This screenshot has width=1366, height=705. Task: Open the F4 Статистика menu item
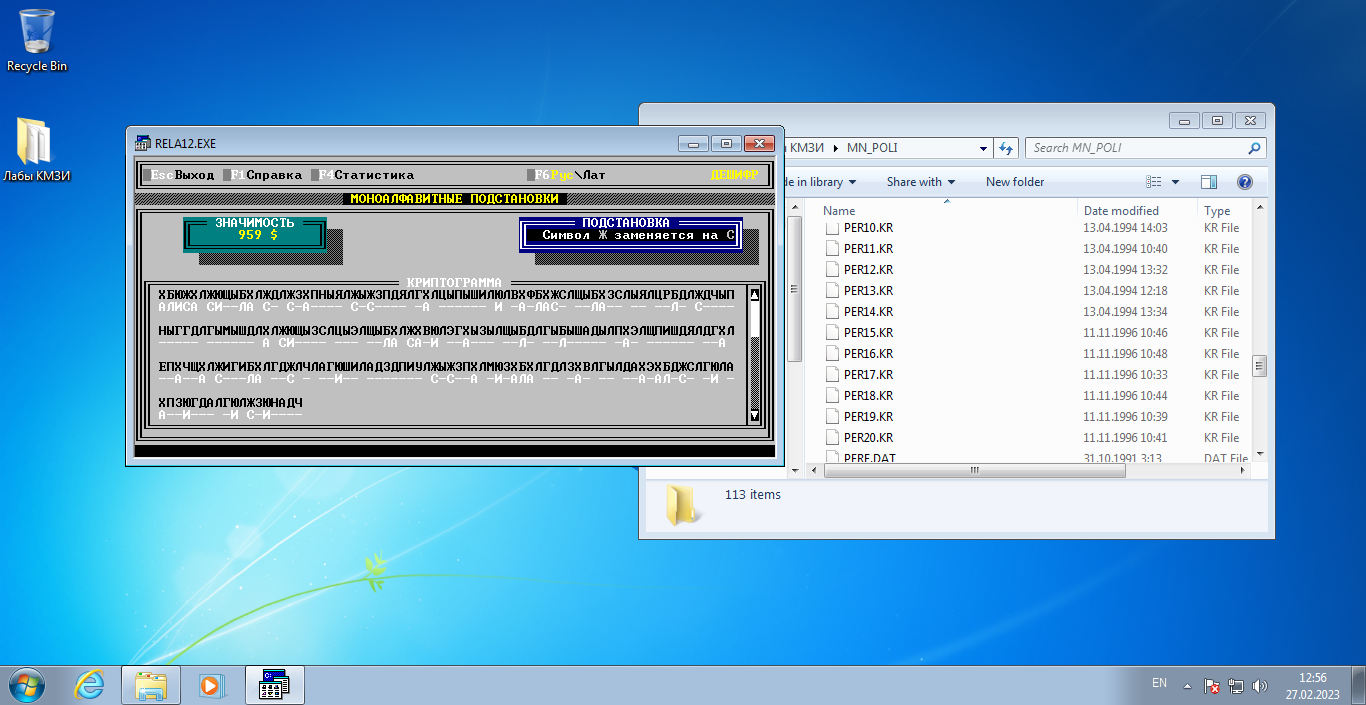click(x=363, y=175)
